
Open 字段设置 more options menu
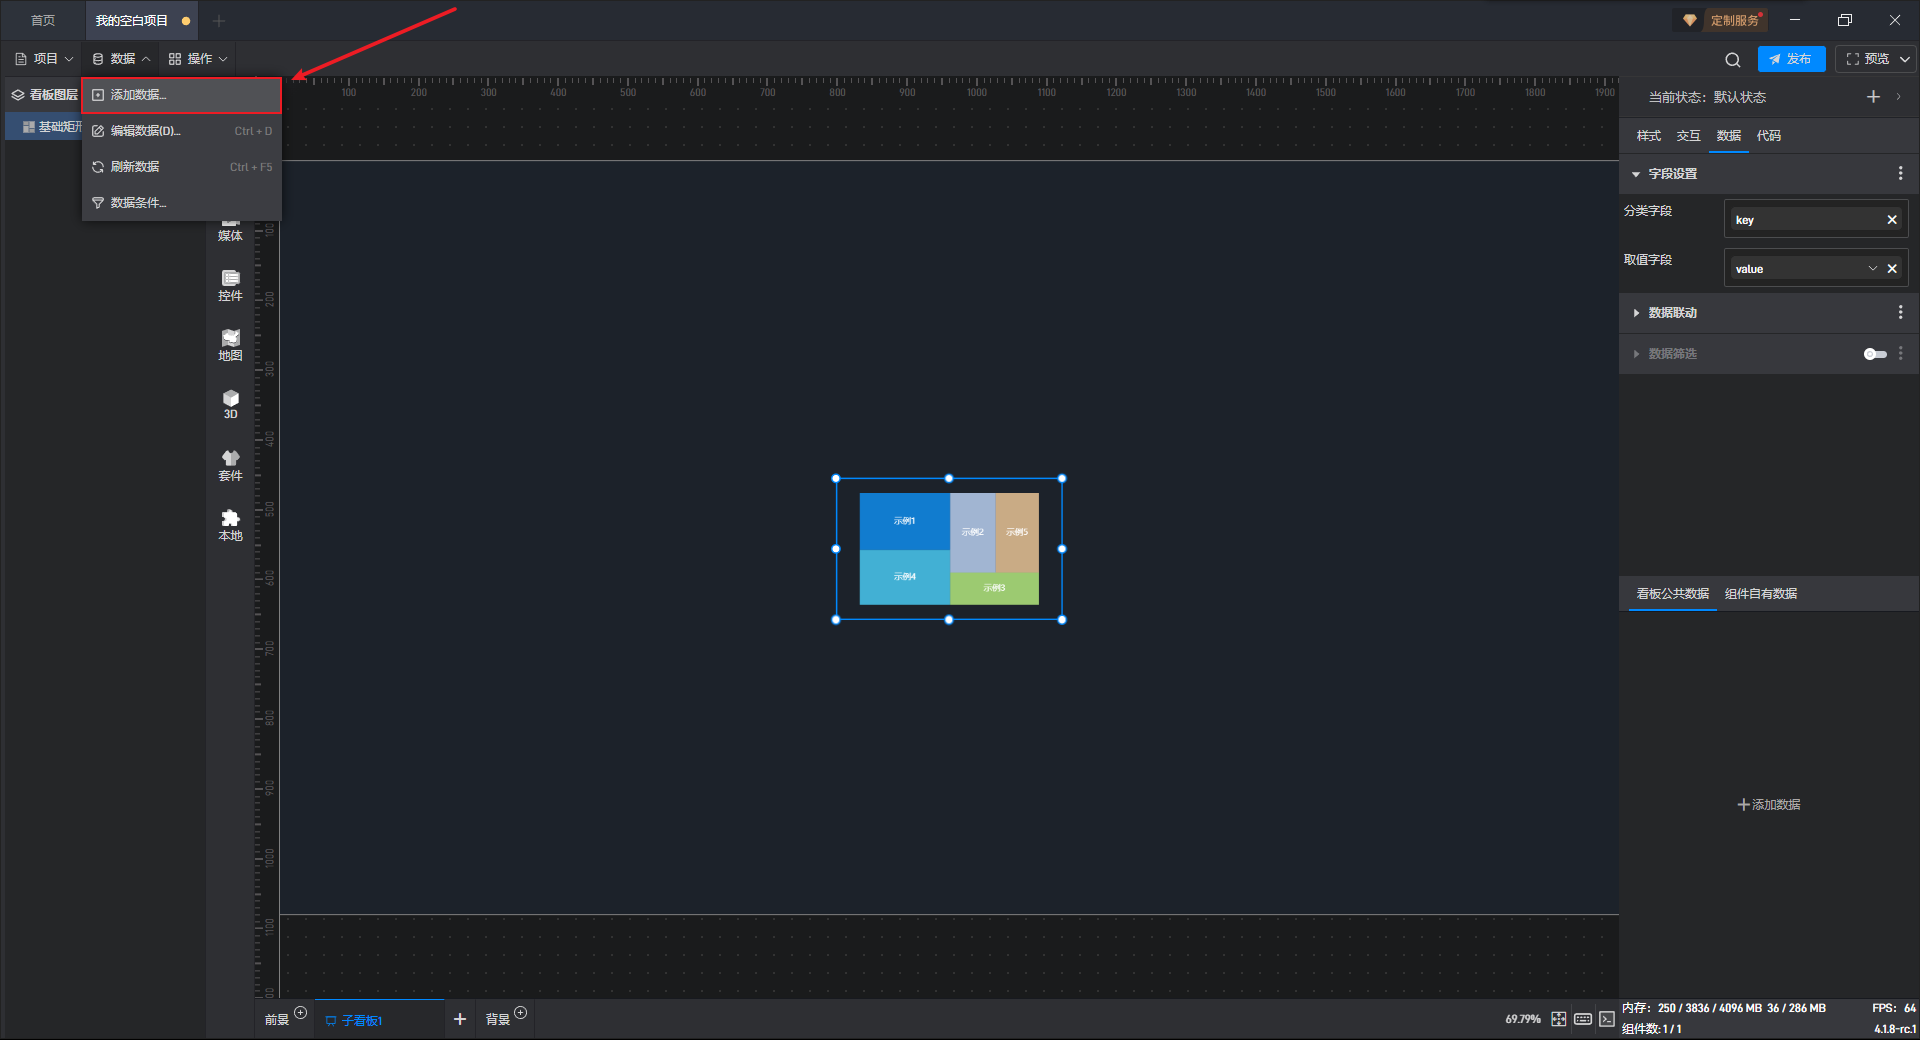(1900, 174)
